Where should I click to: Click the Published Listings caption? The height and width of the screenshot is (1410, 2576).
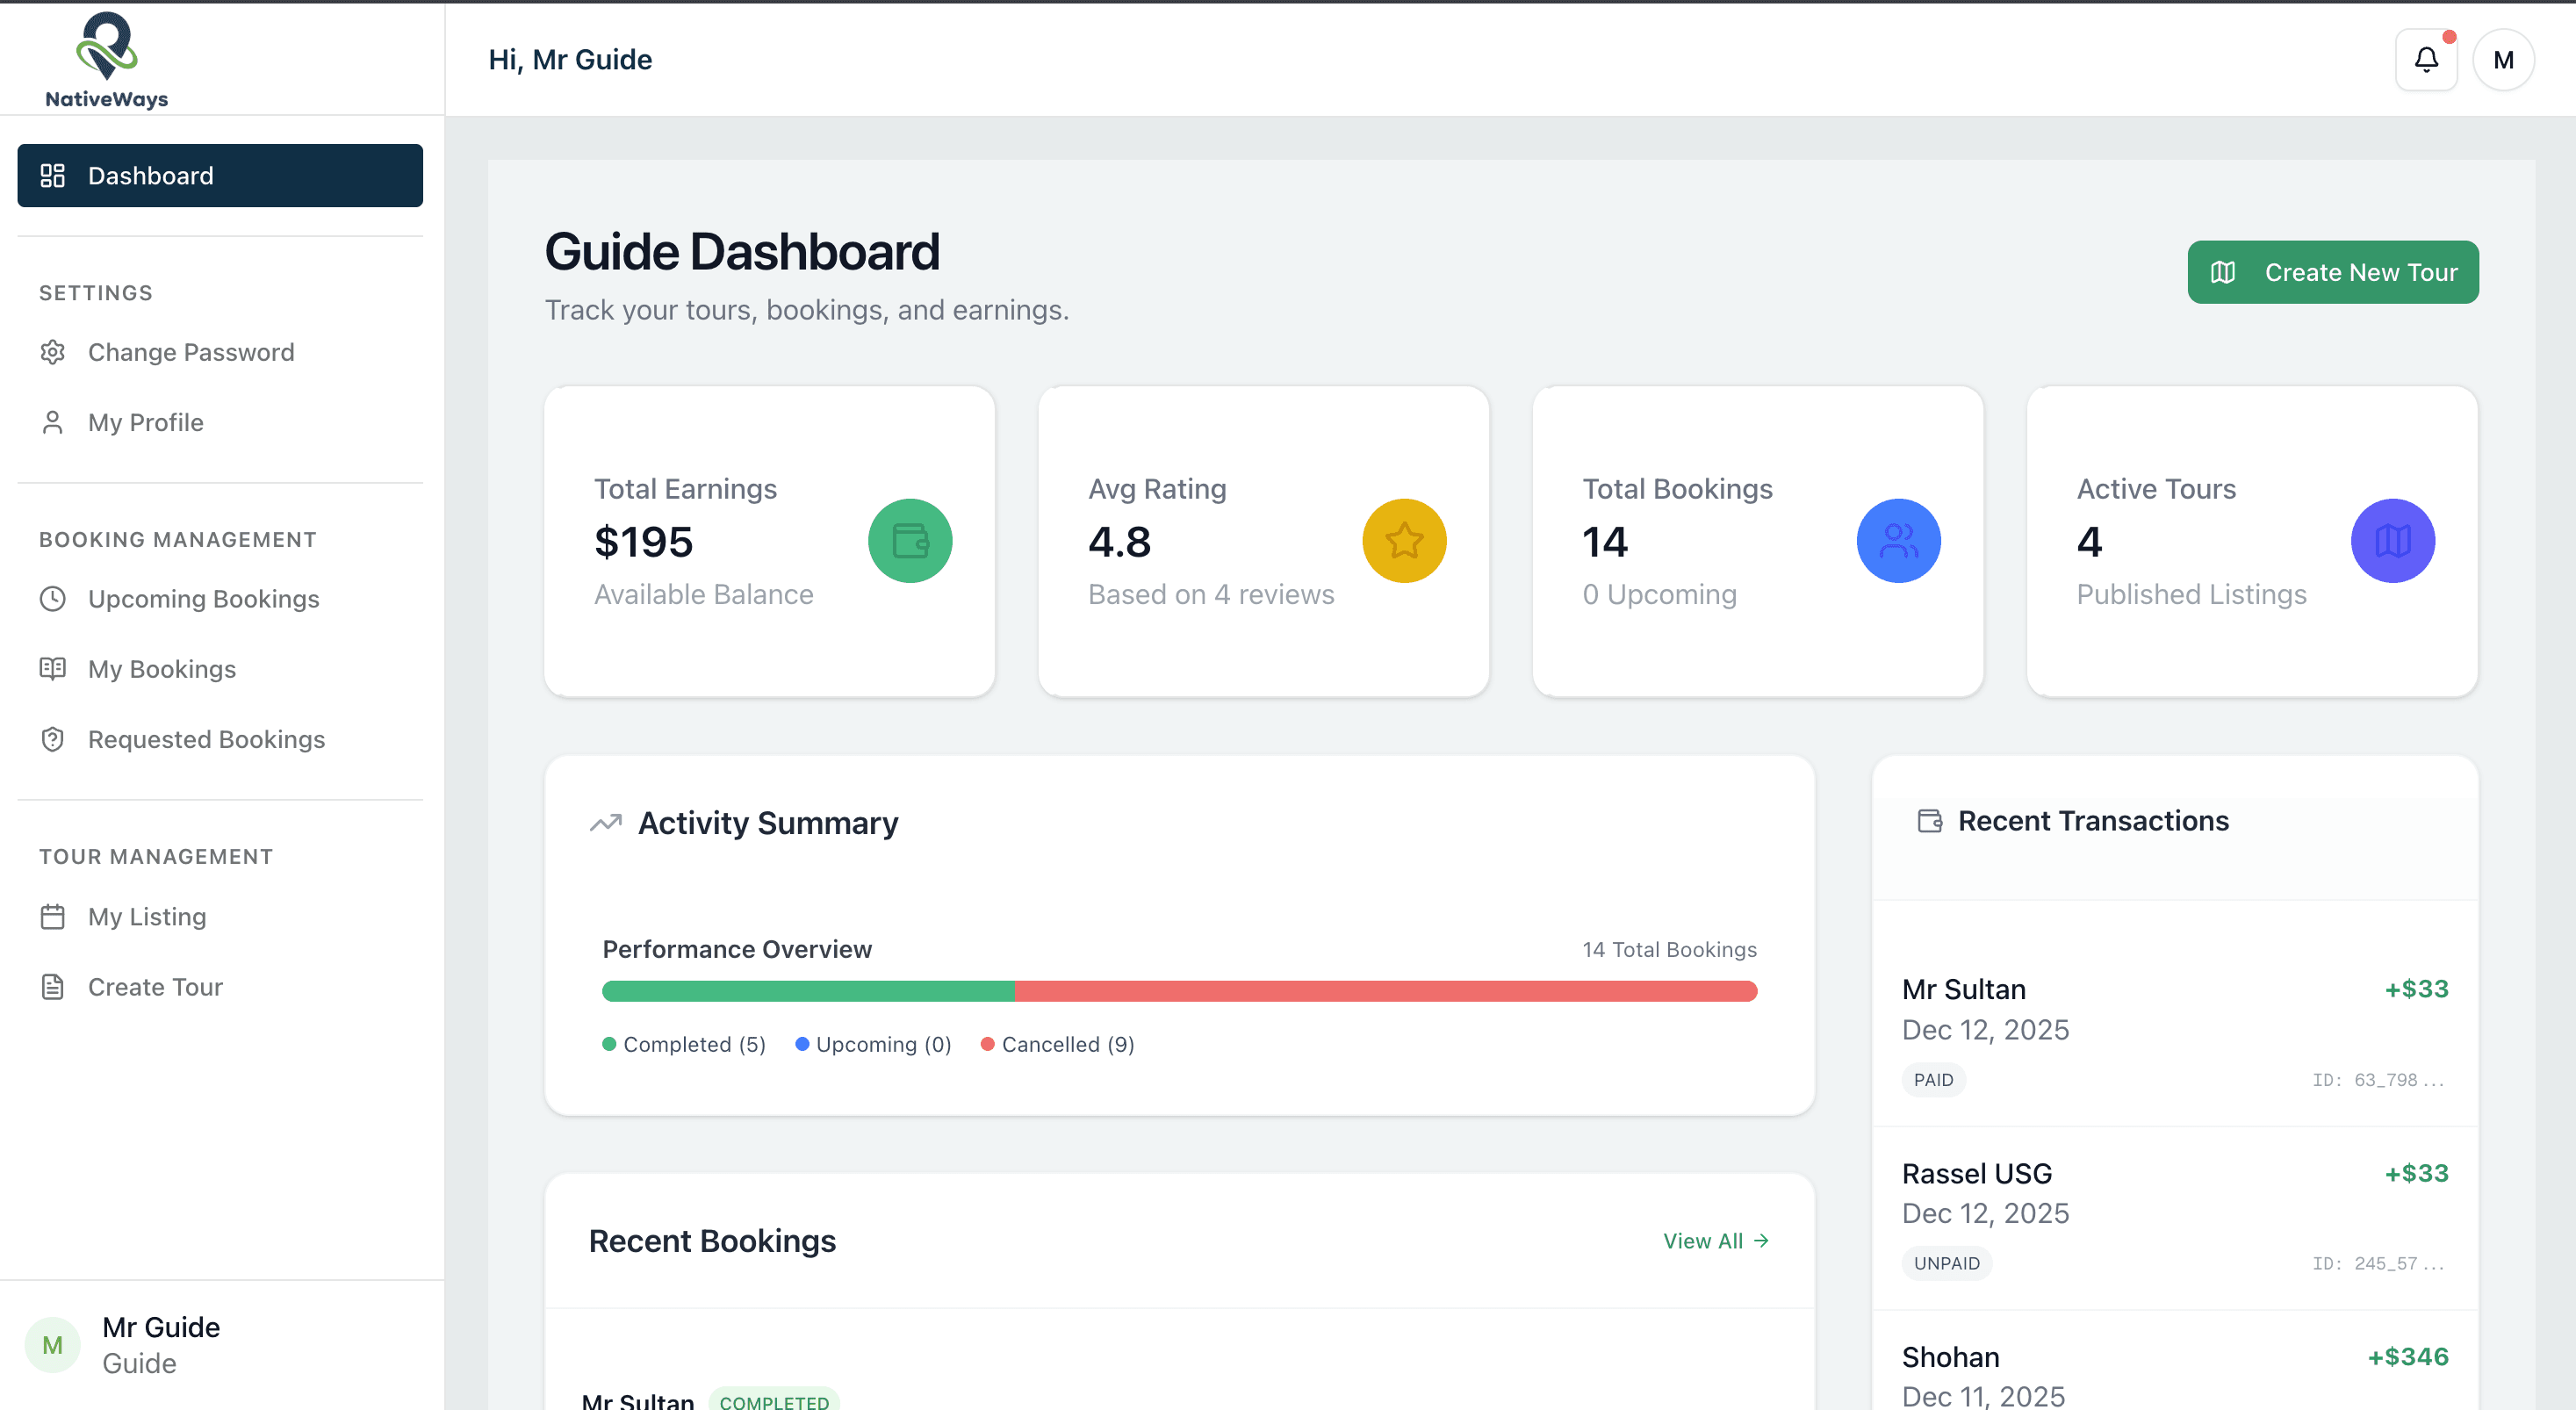pos(2192,594)
